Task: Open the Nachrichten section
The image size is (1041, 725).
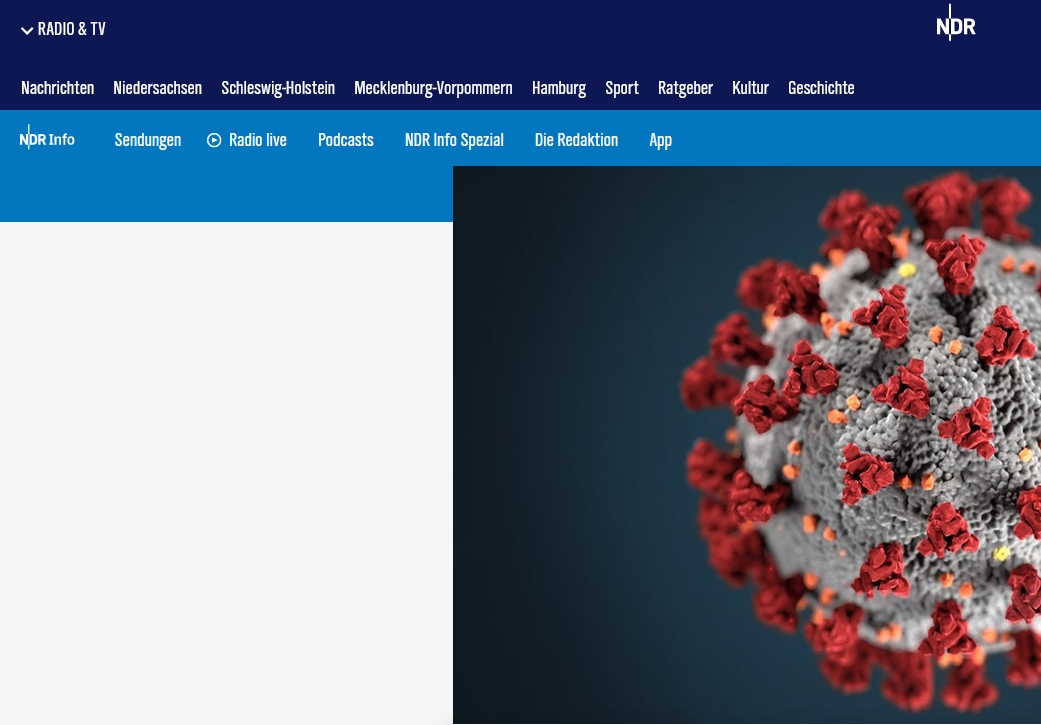Action: 58,88
